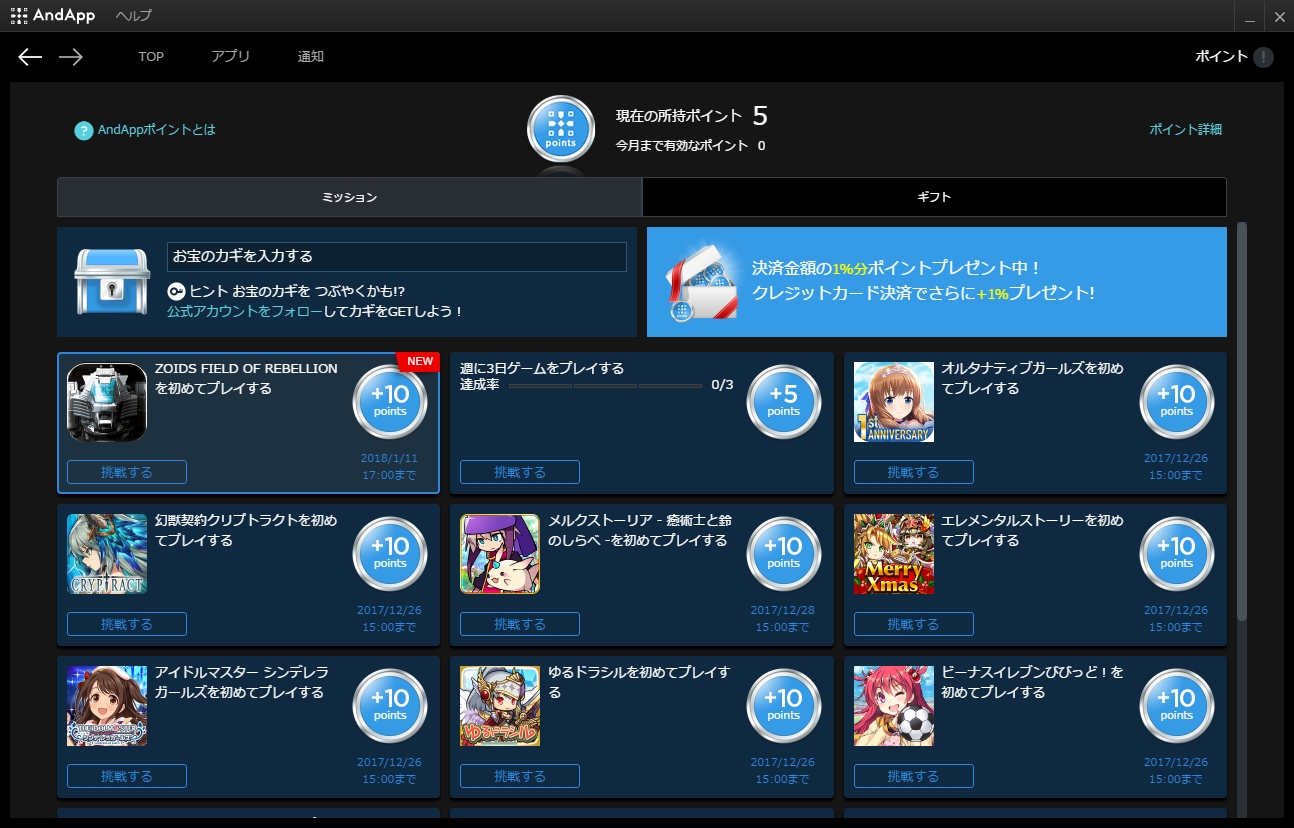Go forward with the right arrow
This screenshot has width=1294, height=828.
[70, 57]
